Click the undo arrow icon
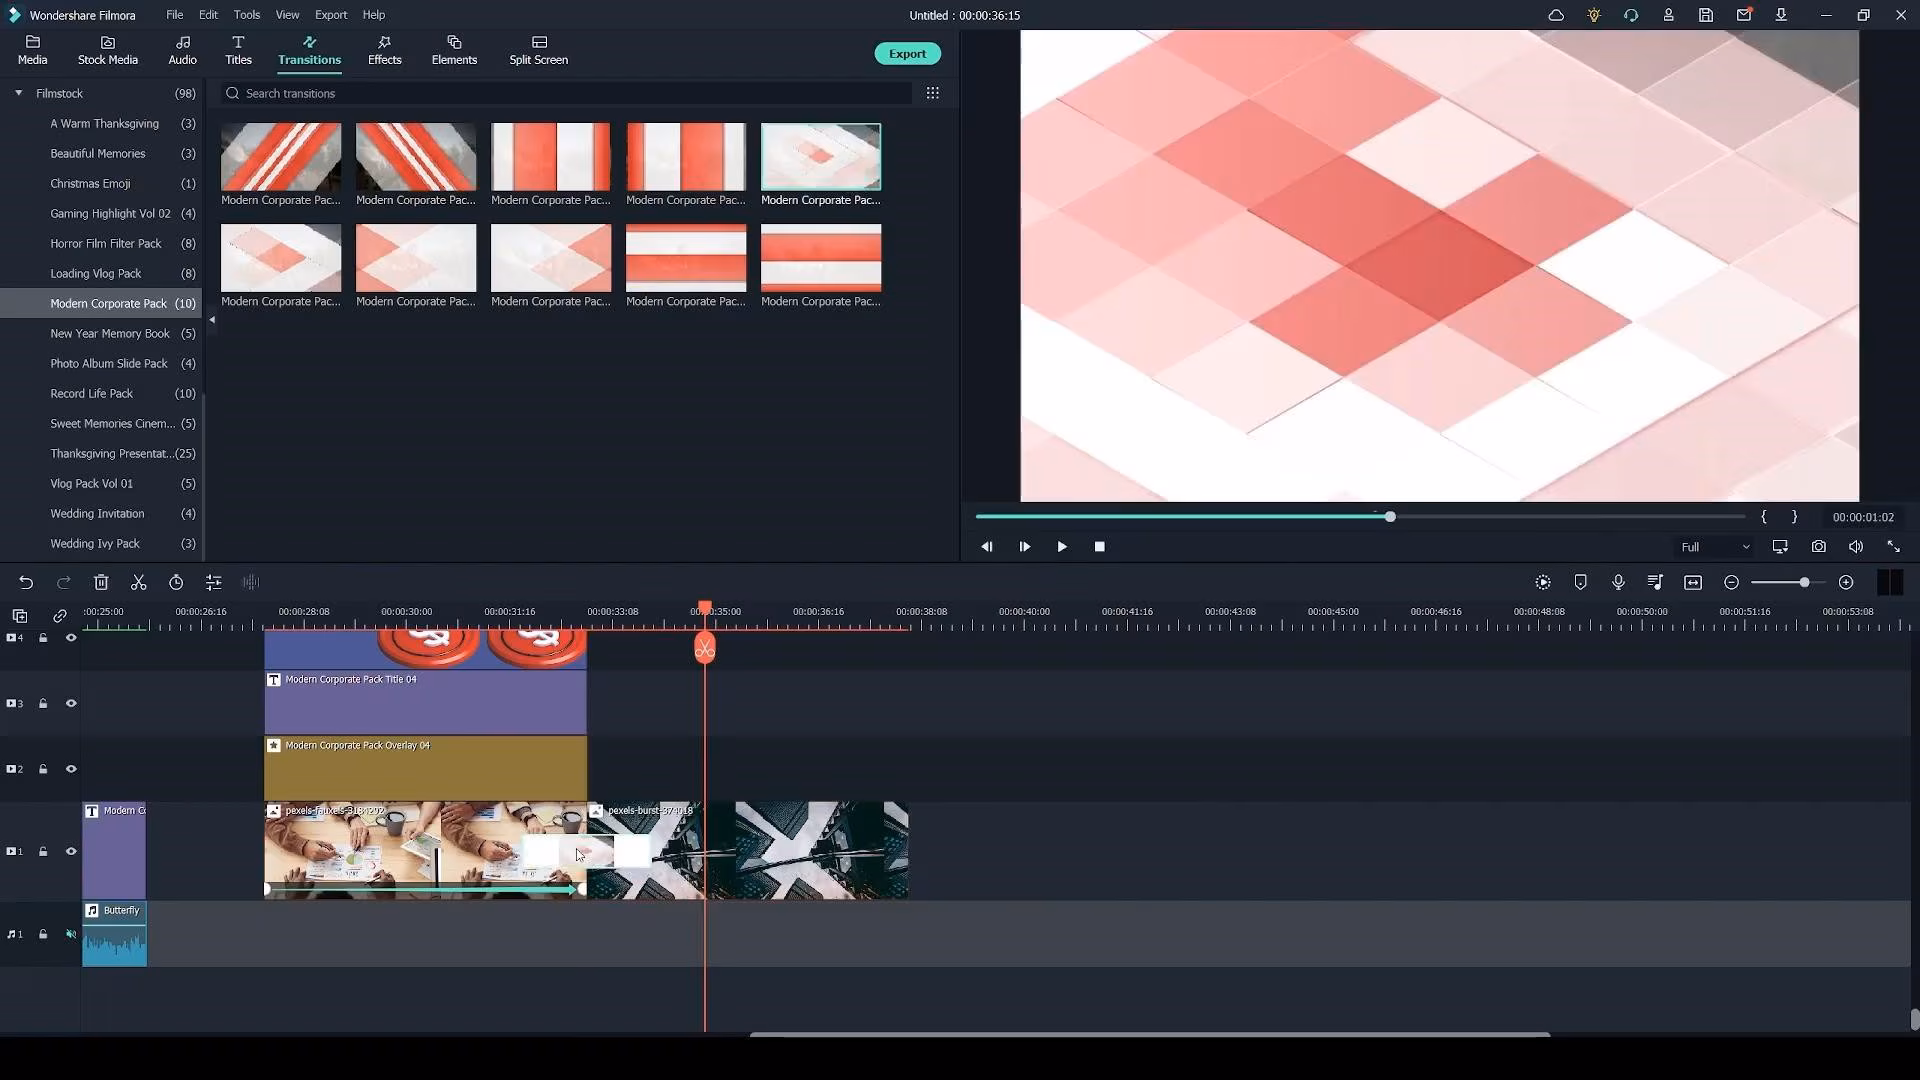Image resolution: width=1920 pixels, height=1080 pixels. (26, 582)
